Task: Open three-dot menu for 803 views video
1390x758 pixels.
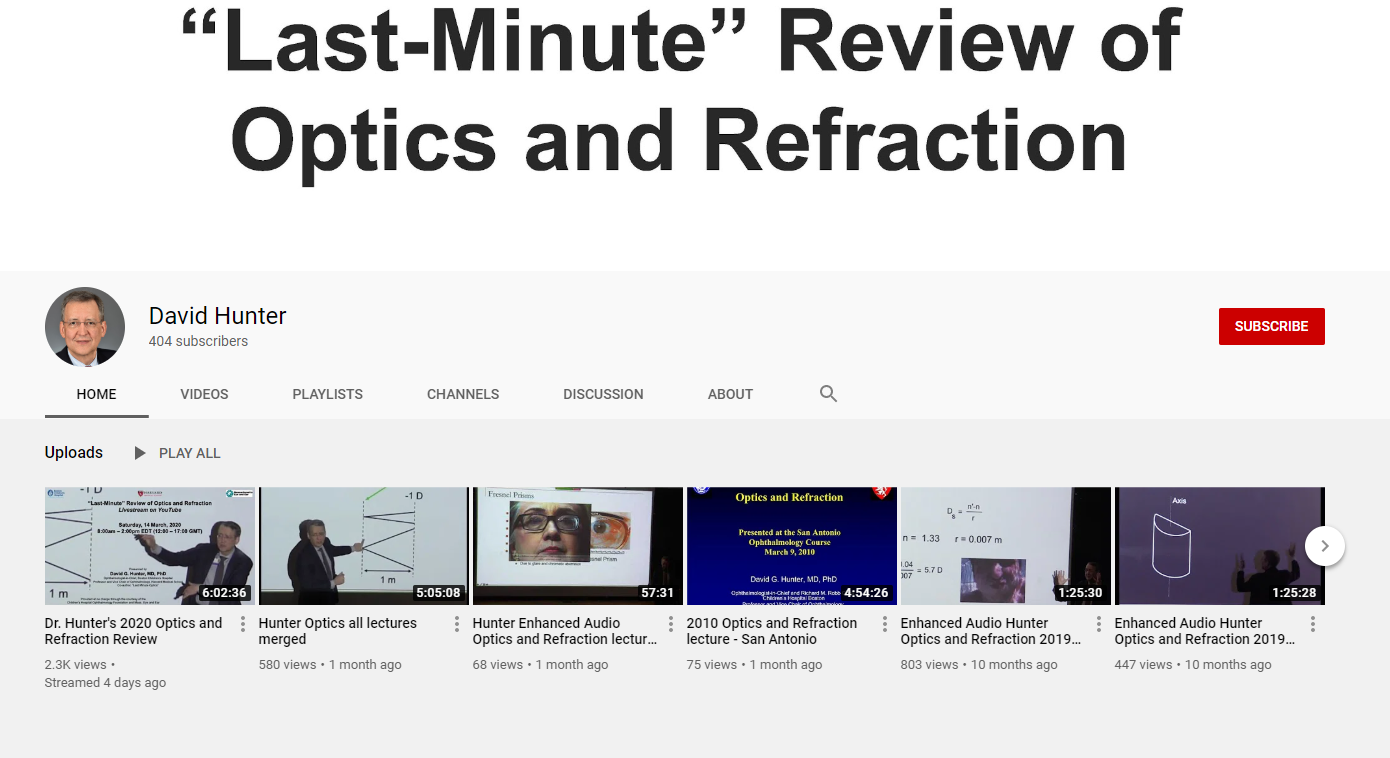Action: click(1099, 624)
